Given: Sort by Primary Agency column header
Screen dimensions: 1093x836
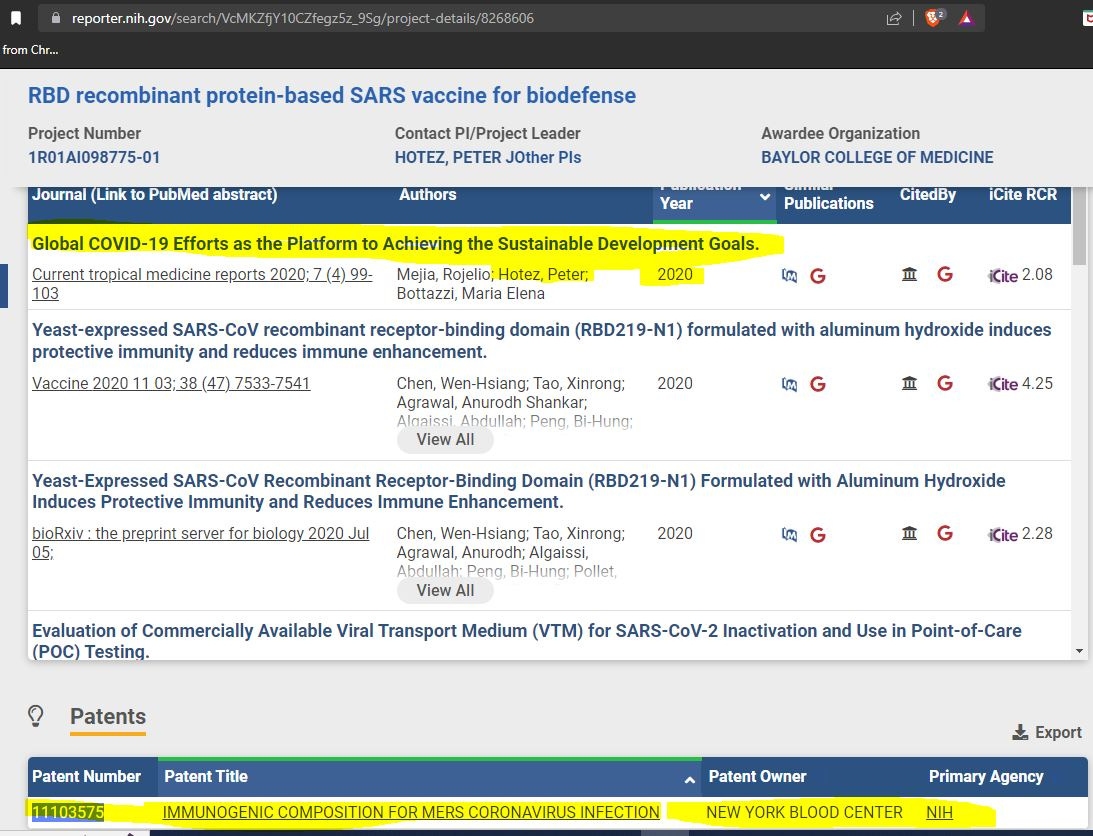Looking at the screenshot, I should pyautogui.click(x=986, y=777).
